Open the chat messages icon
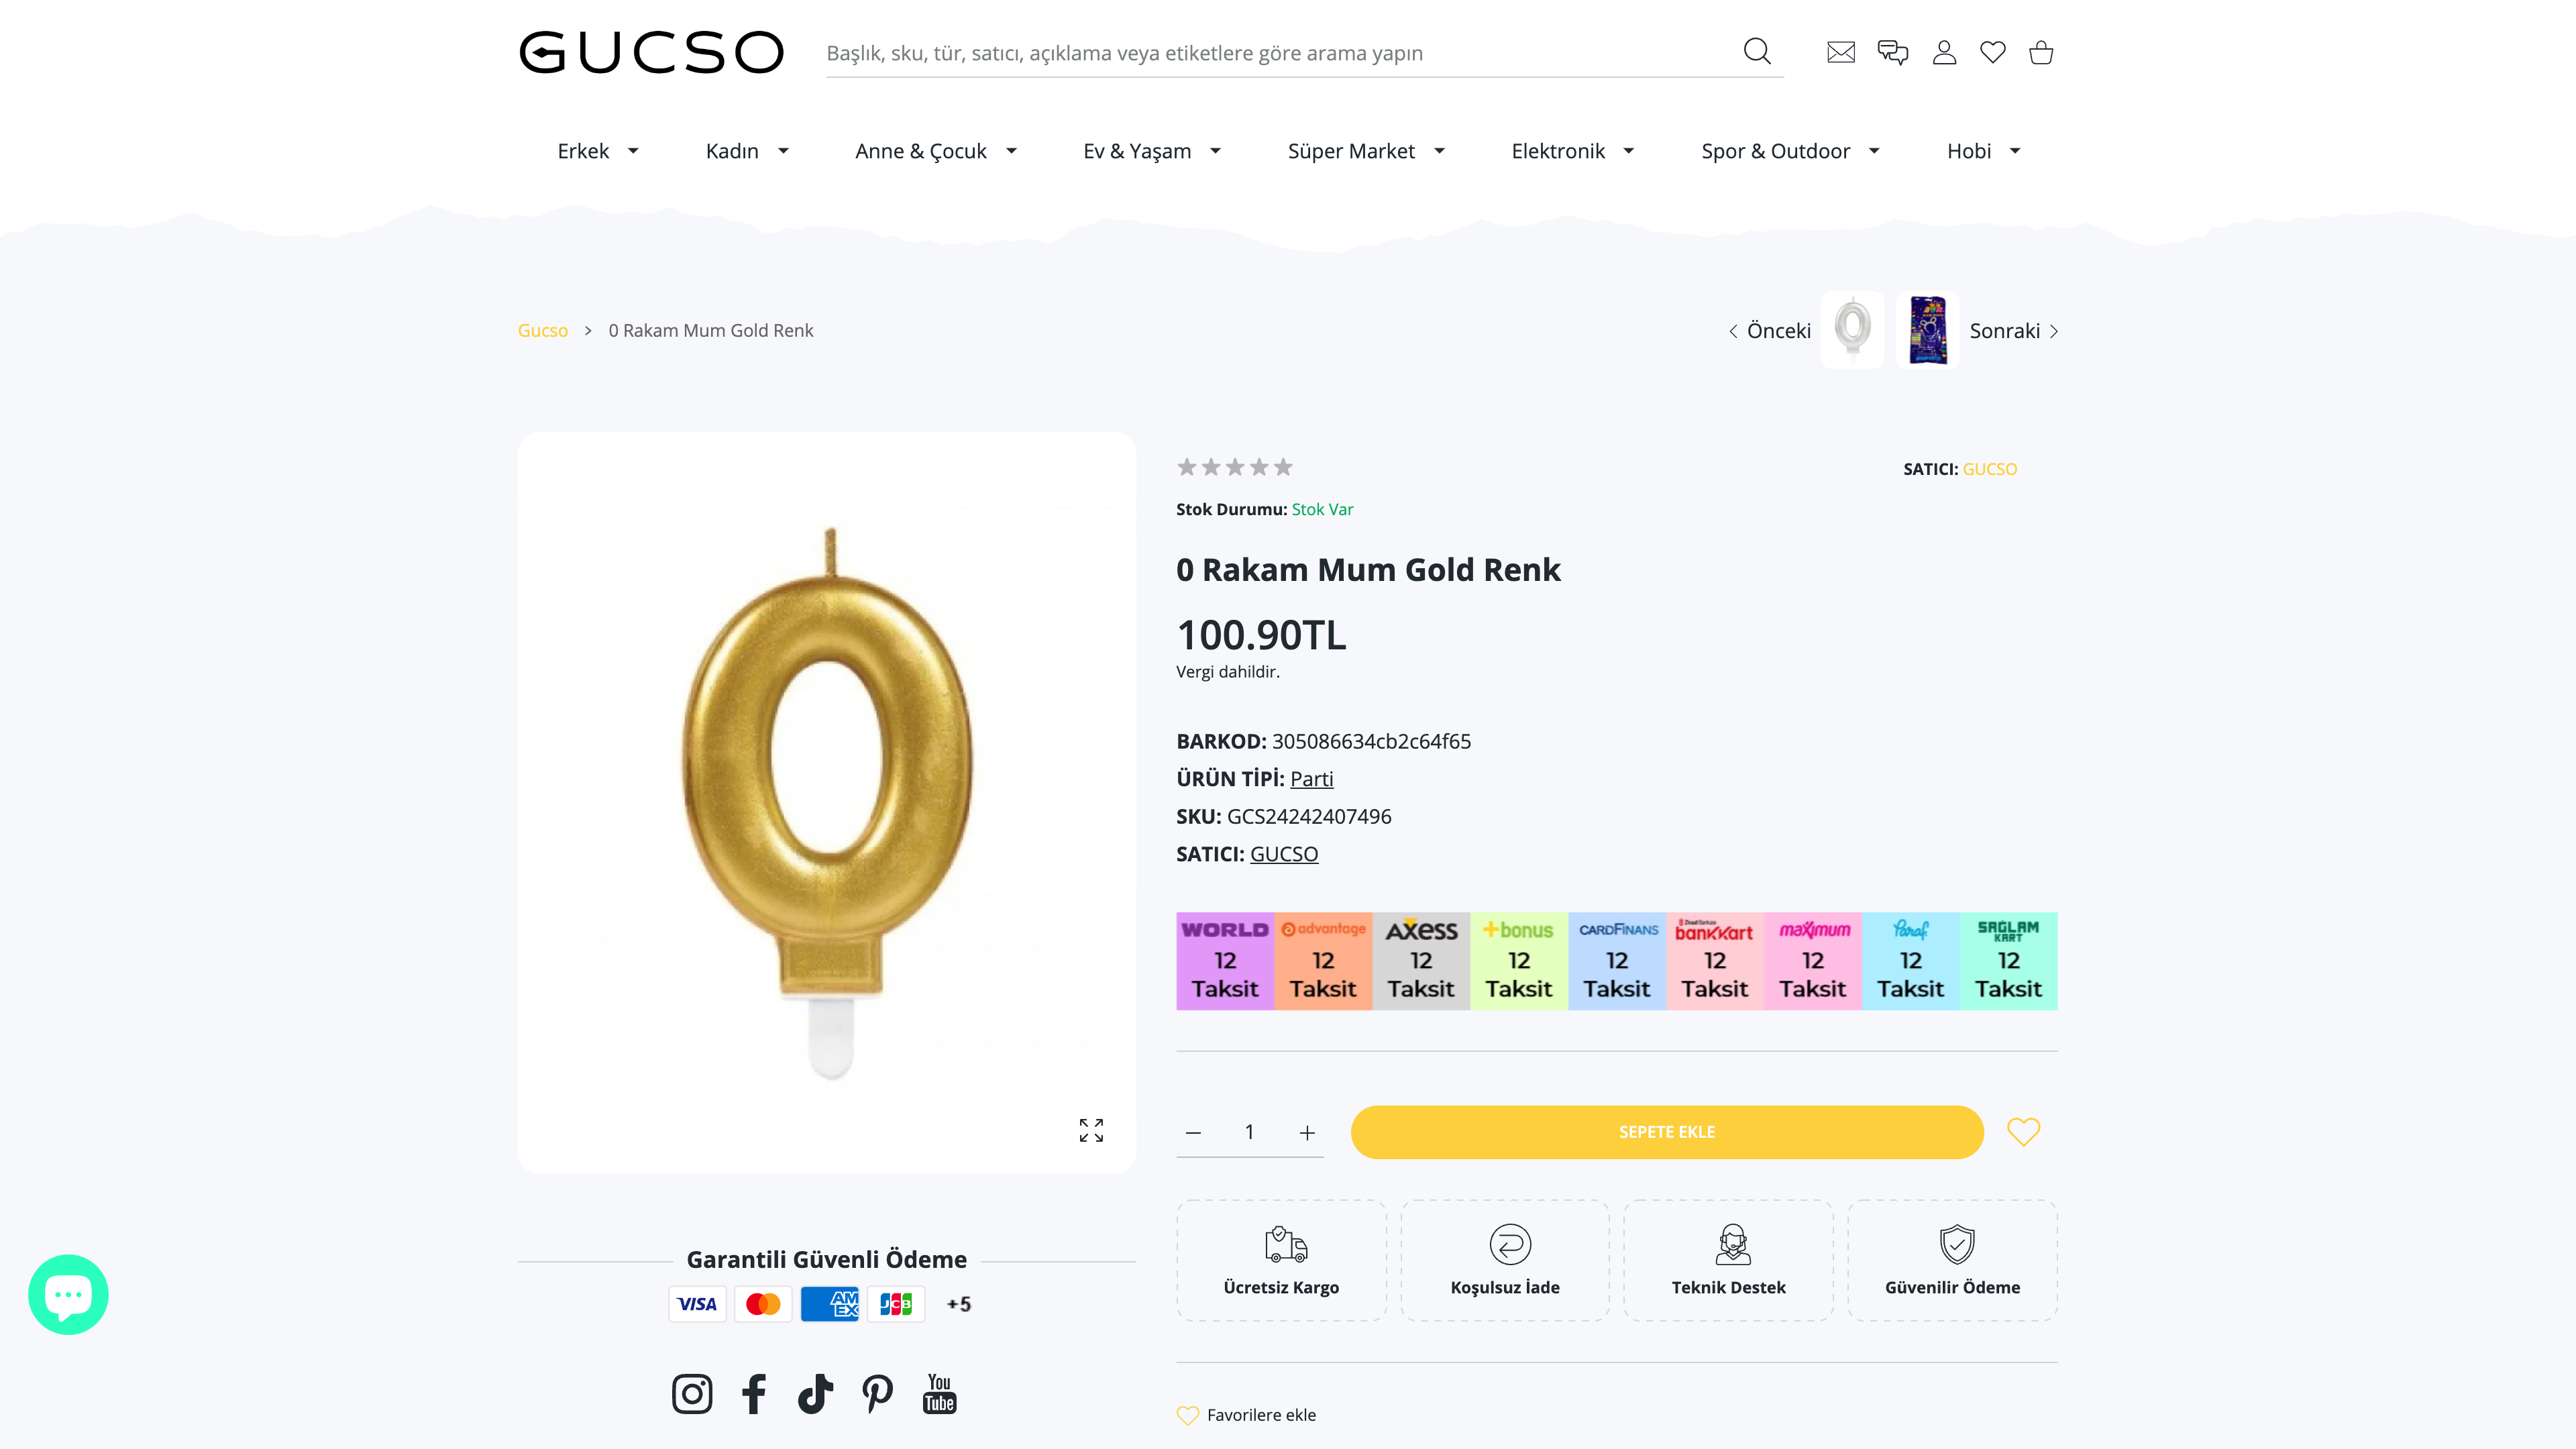This screenshot has height=1449, width=2576. (1893, 52)
